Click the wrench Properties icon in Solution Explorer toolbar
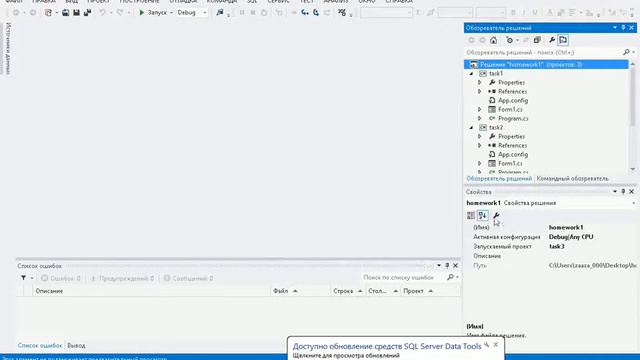Viewport: 640px width, 360px height. [x=552, y=40]
